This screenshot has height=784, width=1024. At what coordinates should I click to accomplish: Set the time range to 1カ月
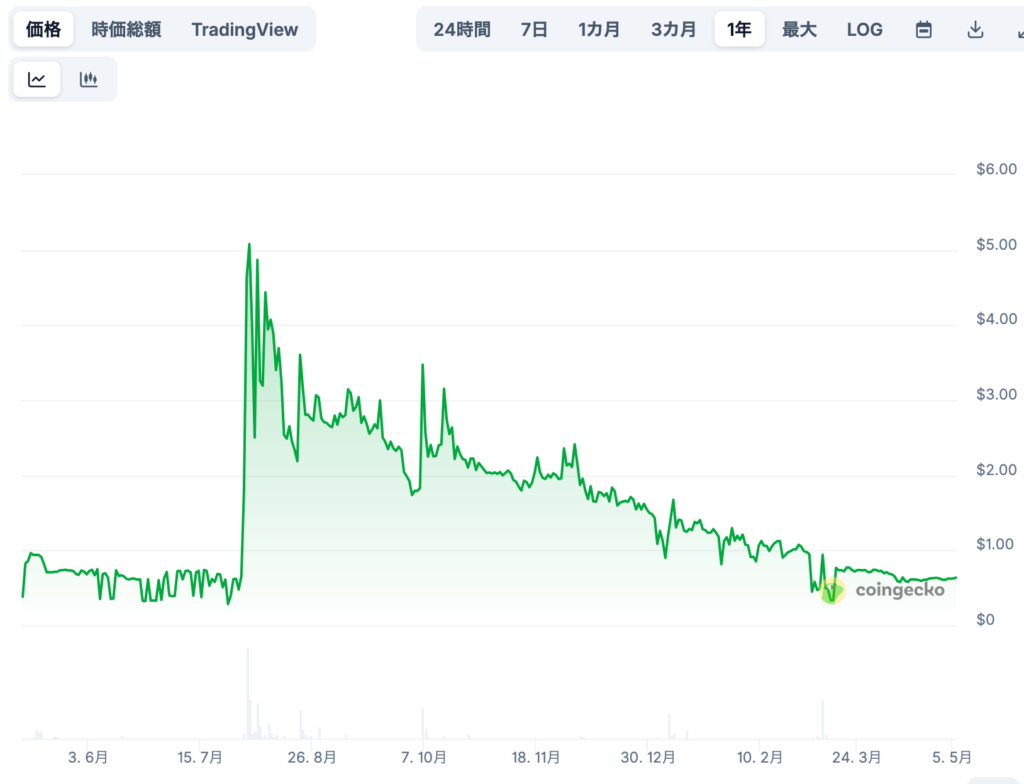coord(599,29)
